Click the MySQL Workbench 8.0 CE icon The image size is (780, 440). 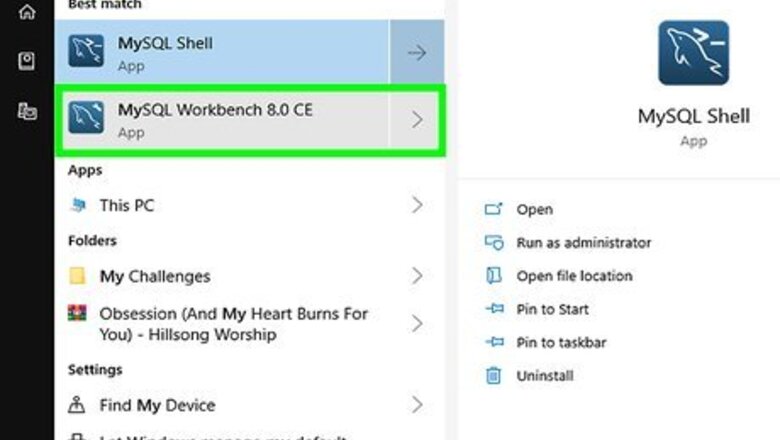click(86, 119)
